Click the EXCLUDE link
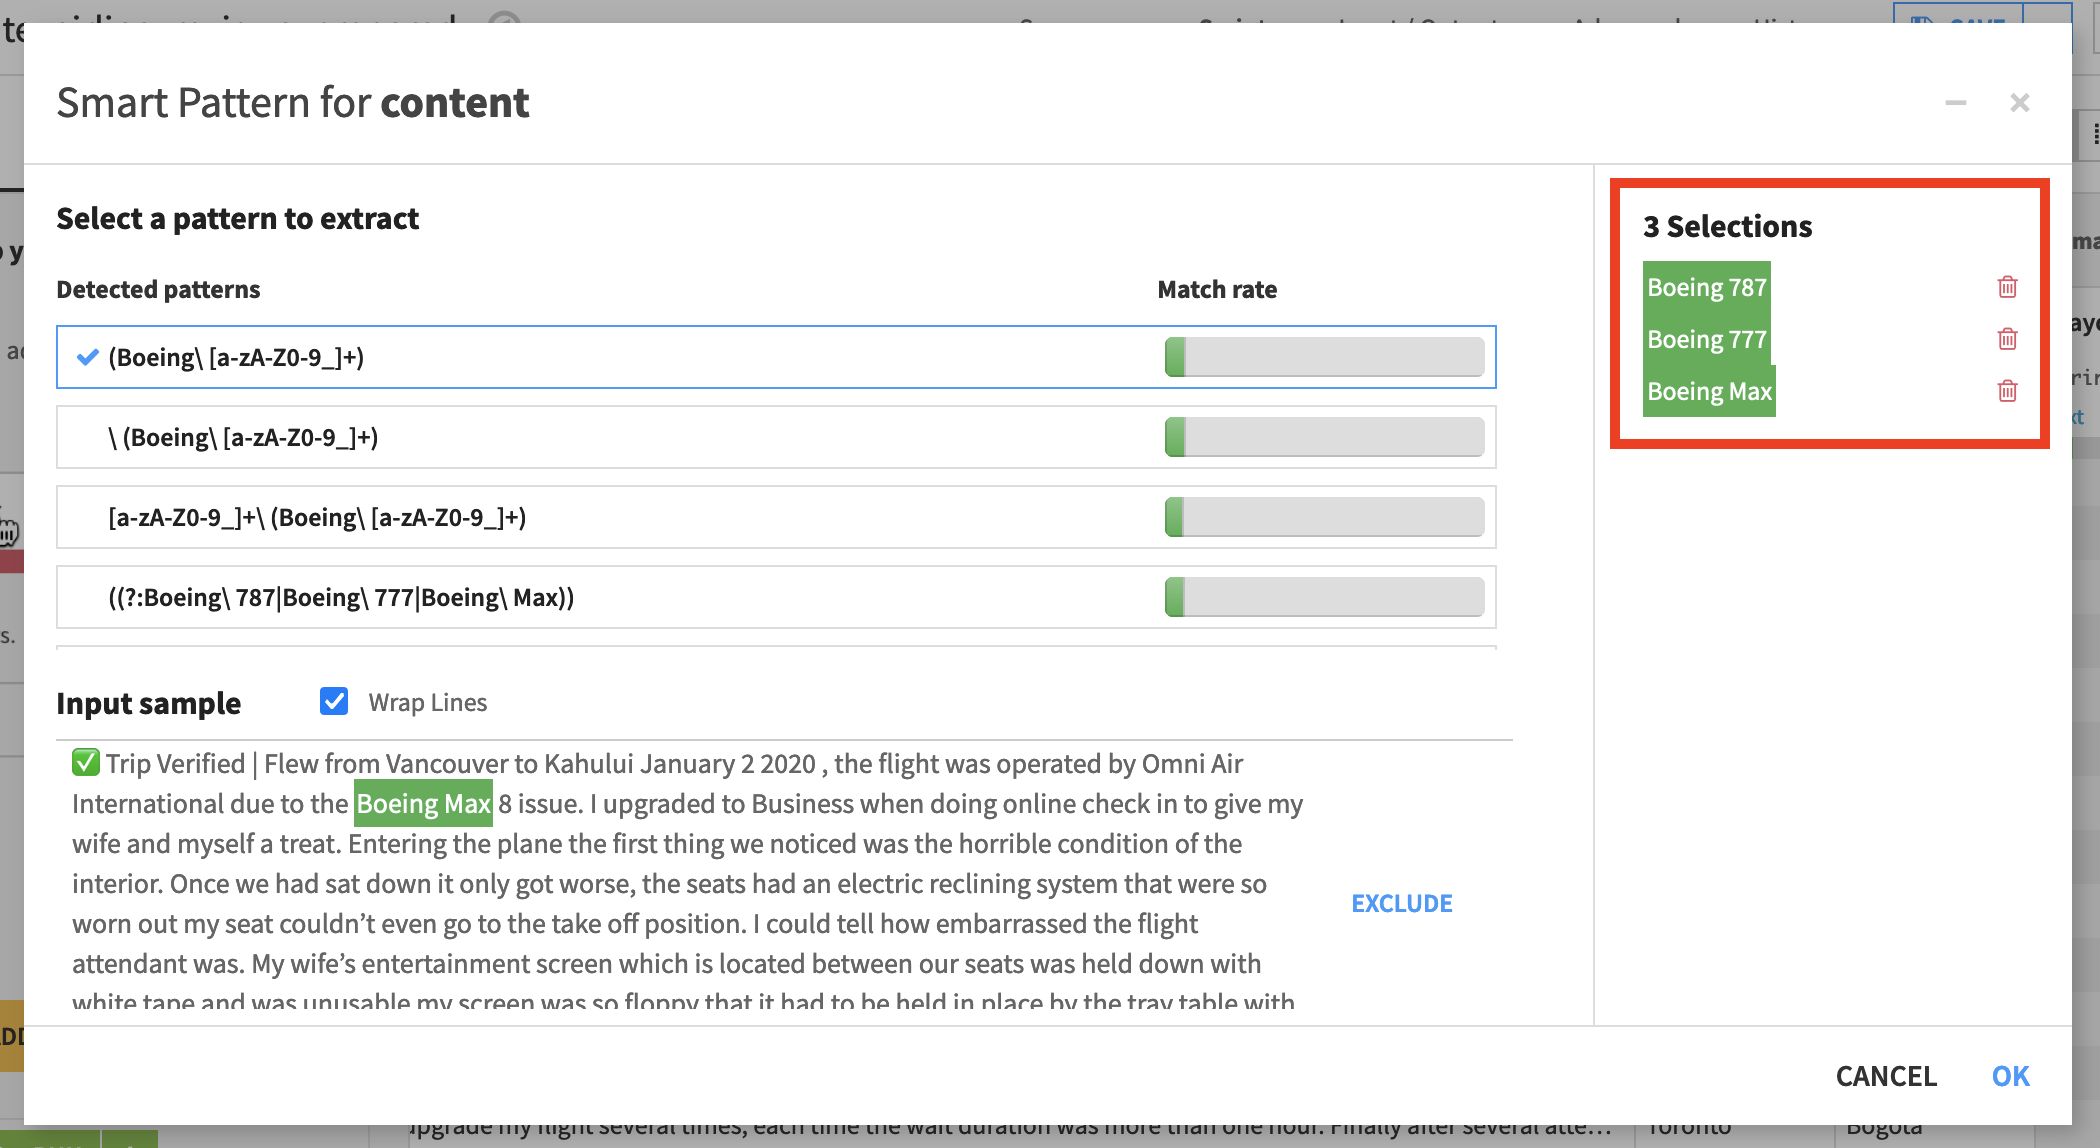This screenshot has height=1148, width=2100. click(1401, 903)
